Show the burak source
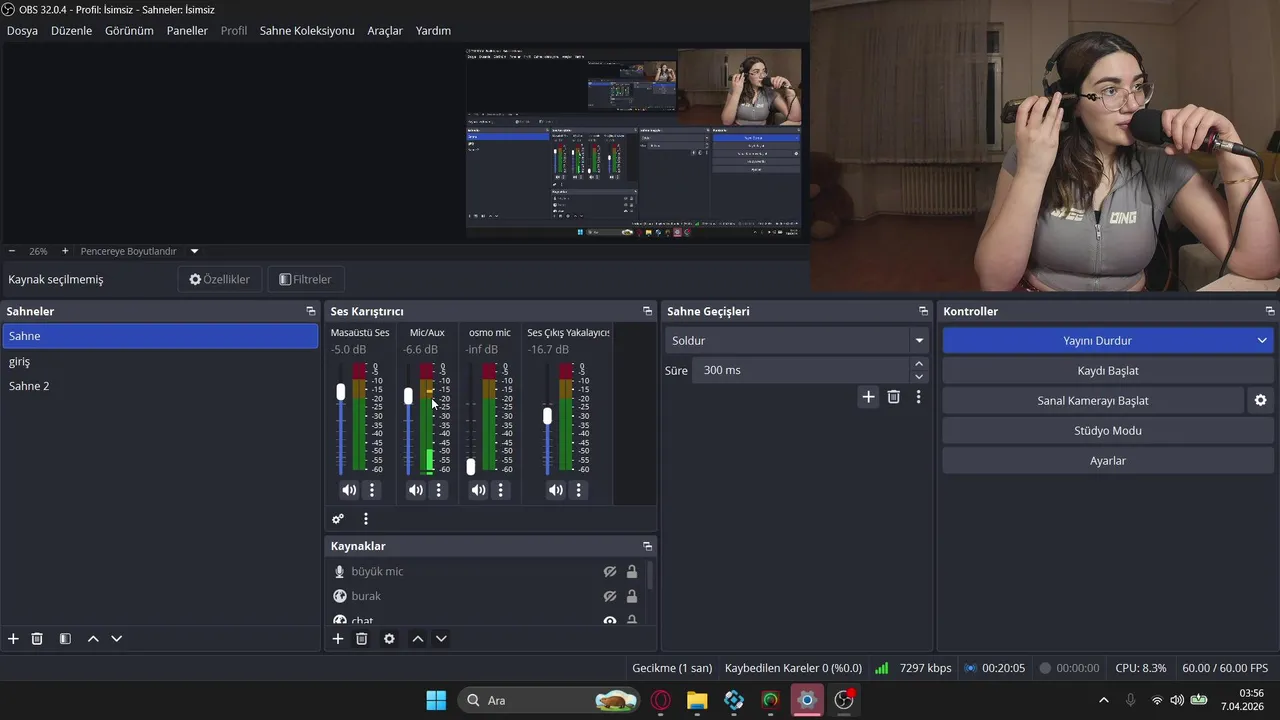 coord(609,596)
